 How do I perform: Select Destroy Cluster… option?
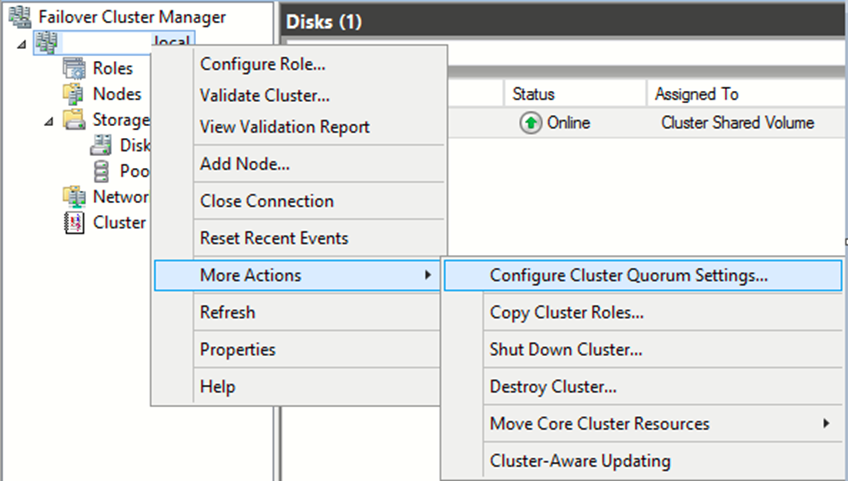click(553, 386)
